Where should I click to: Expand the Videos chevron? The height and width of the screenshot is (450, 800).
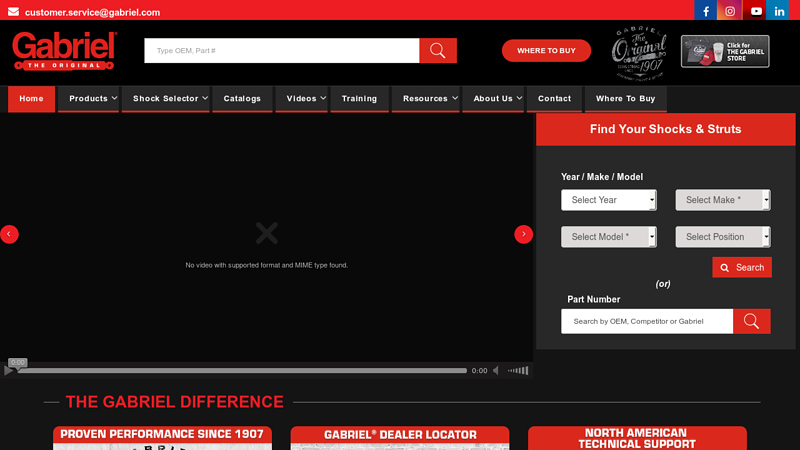[x=323, y=98]
